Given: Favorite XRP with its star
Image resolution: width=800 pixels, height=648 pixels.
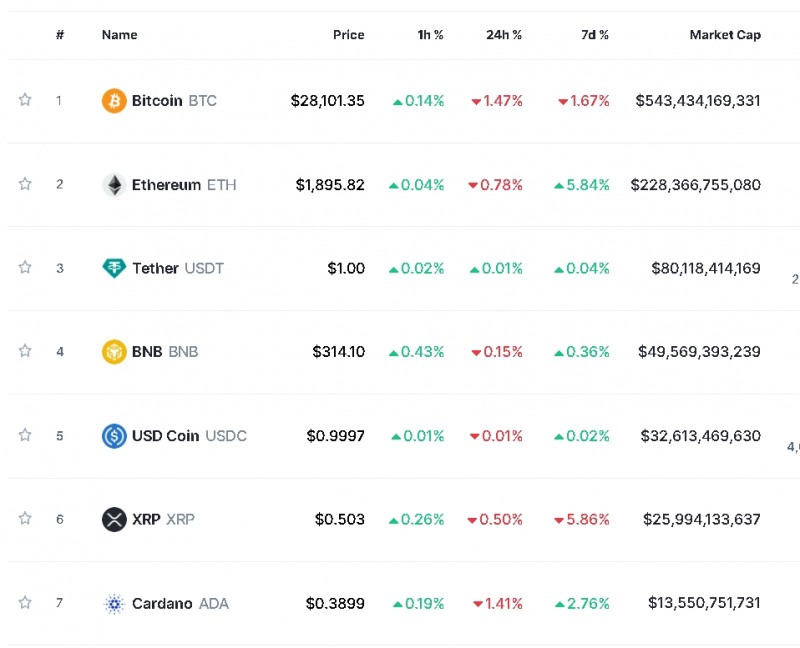Looking at the screenshot, I should [x=25, y=519].
